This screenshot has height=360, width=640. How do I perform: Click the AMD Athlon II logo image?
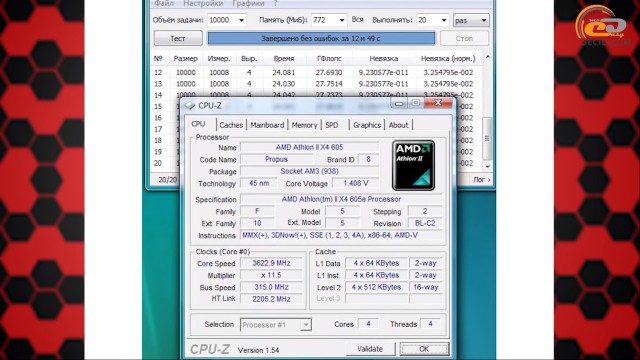click(x=413, y=166)
